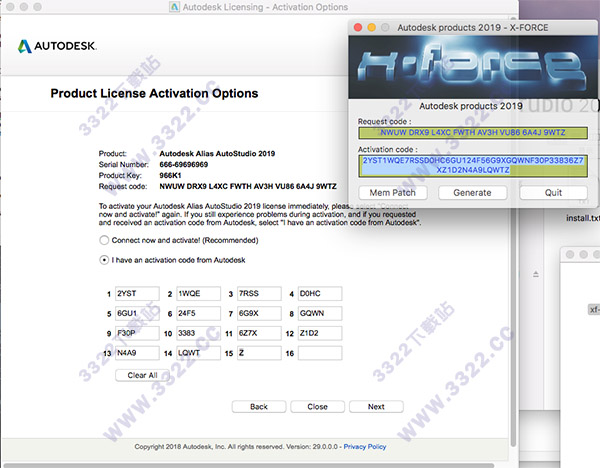Click activation code field 3 containing 7RSS
Viewport: 600px width, 468px height.
[x=259, y=294]
